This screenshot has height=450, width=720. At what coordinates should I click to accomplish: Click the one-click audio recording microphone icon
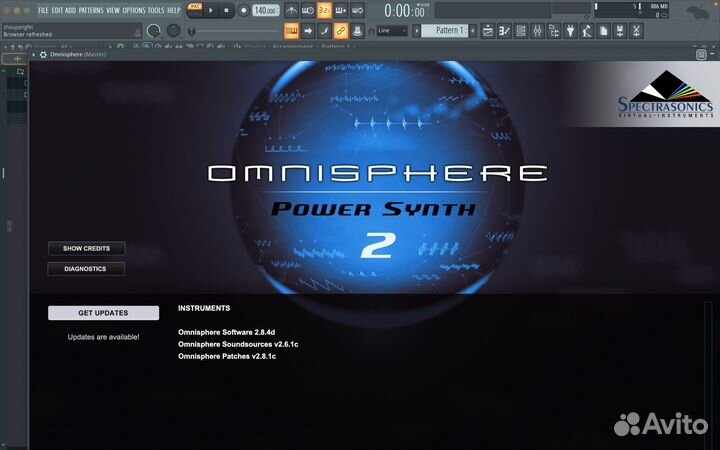[x=587, y=31]
